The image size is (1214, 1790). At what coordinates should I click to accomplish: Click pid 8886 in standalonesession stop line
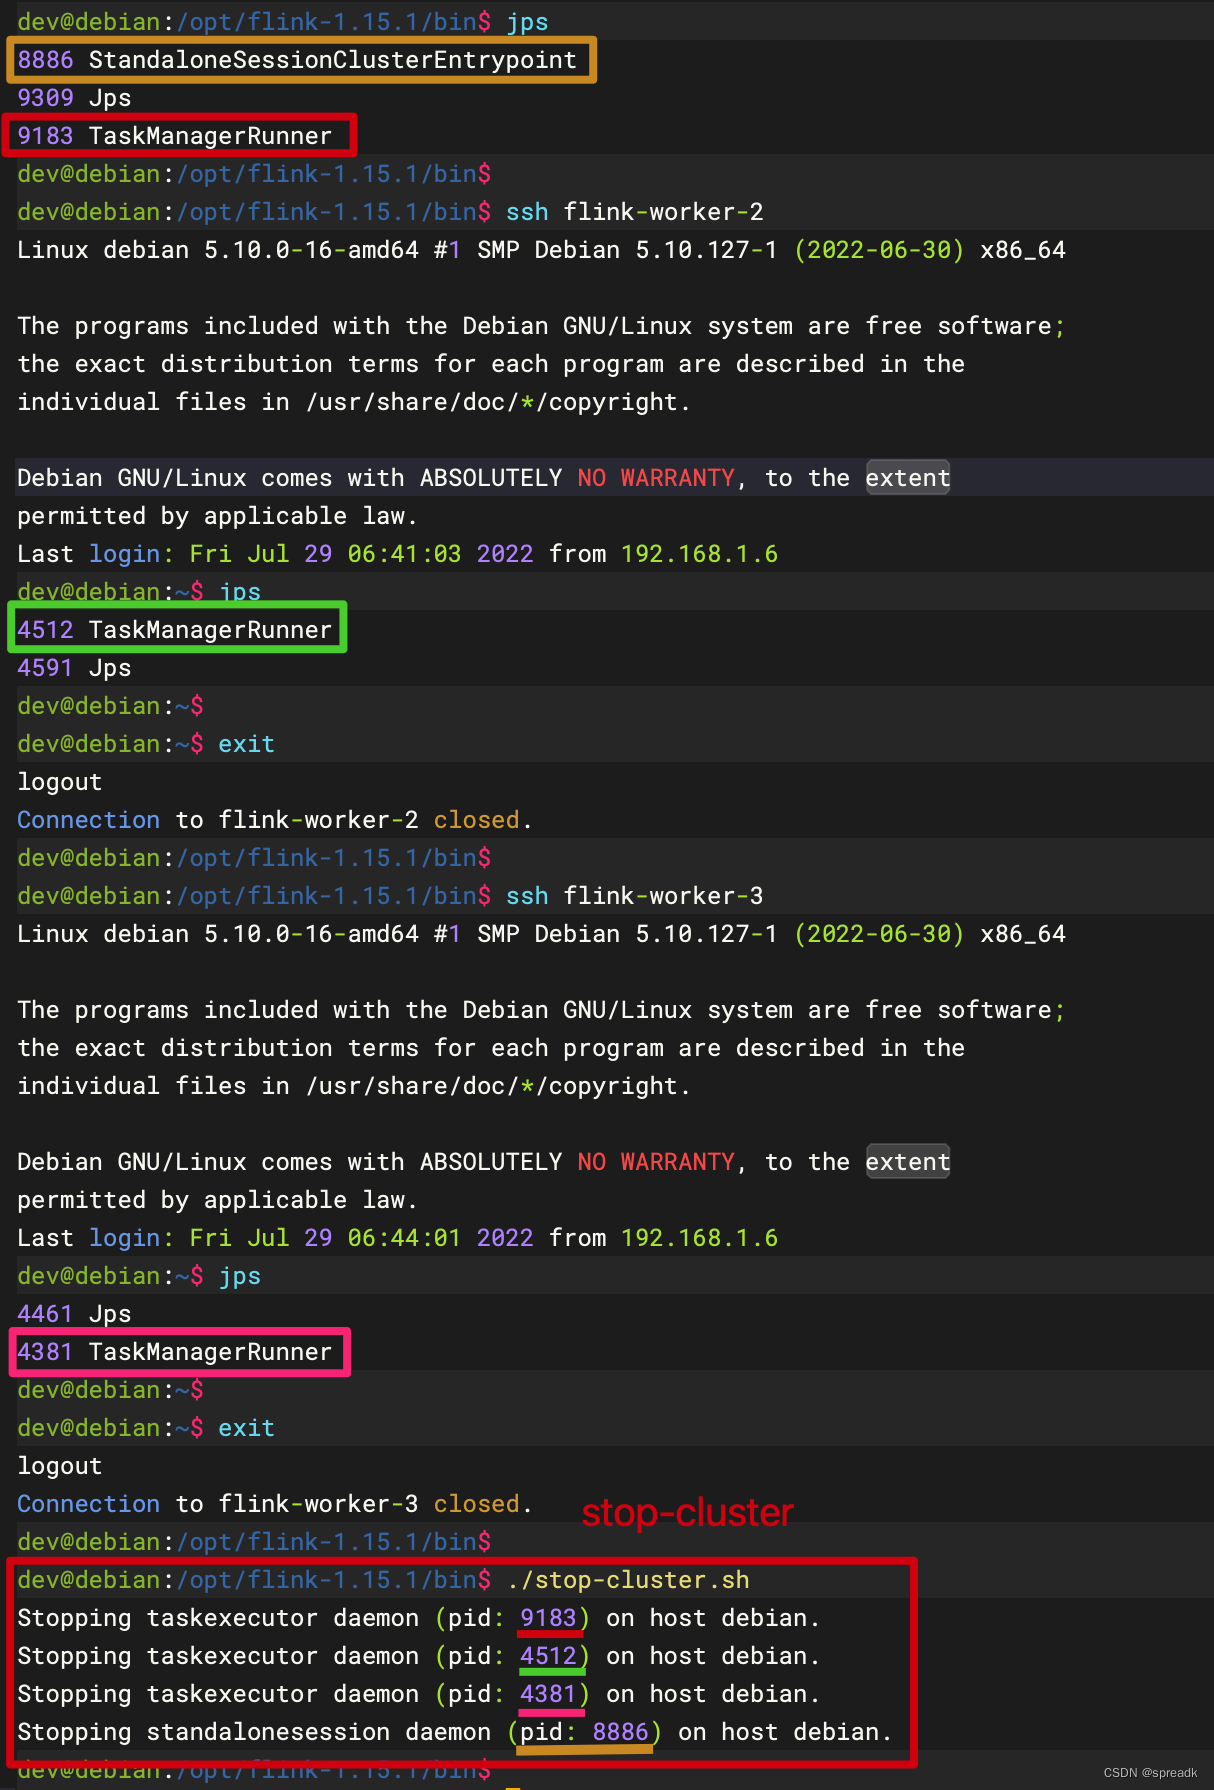[620, 1732]
